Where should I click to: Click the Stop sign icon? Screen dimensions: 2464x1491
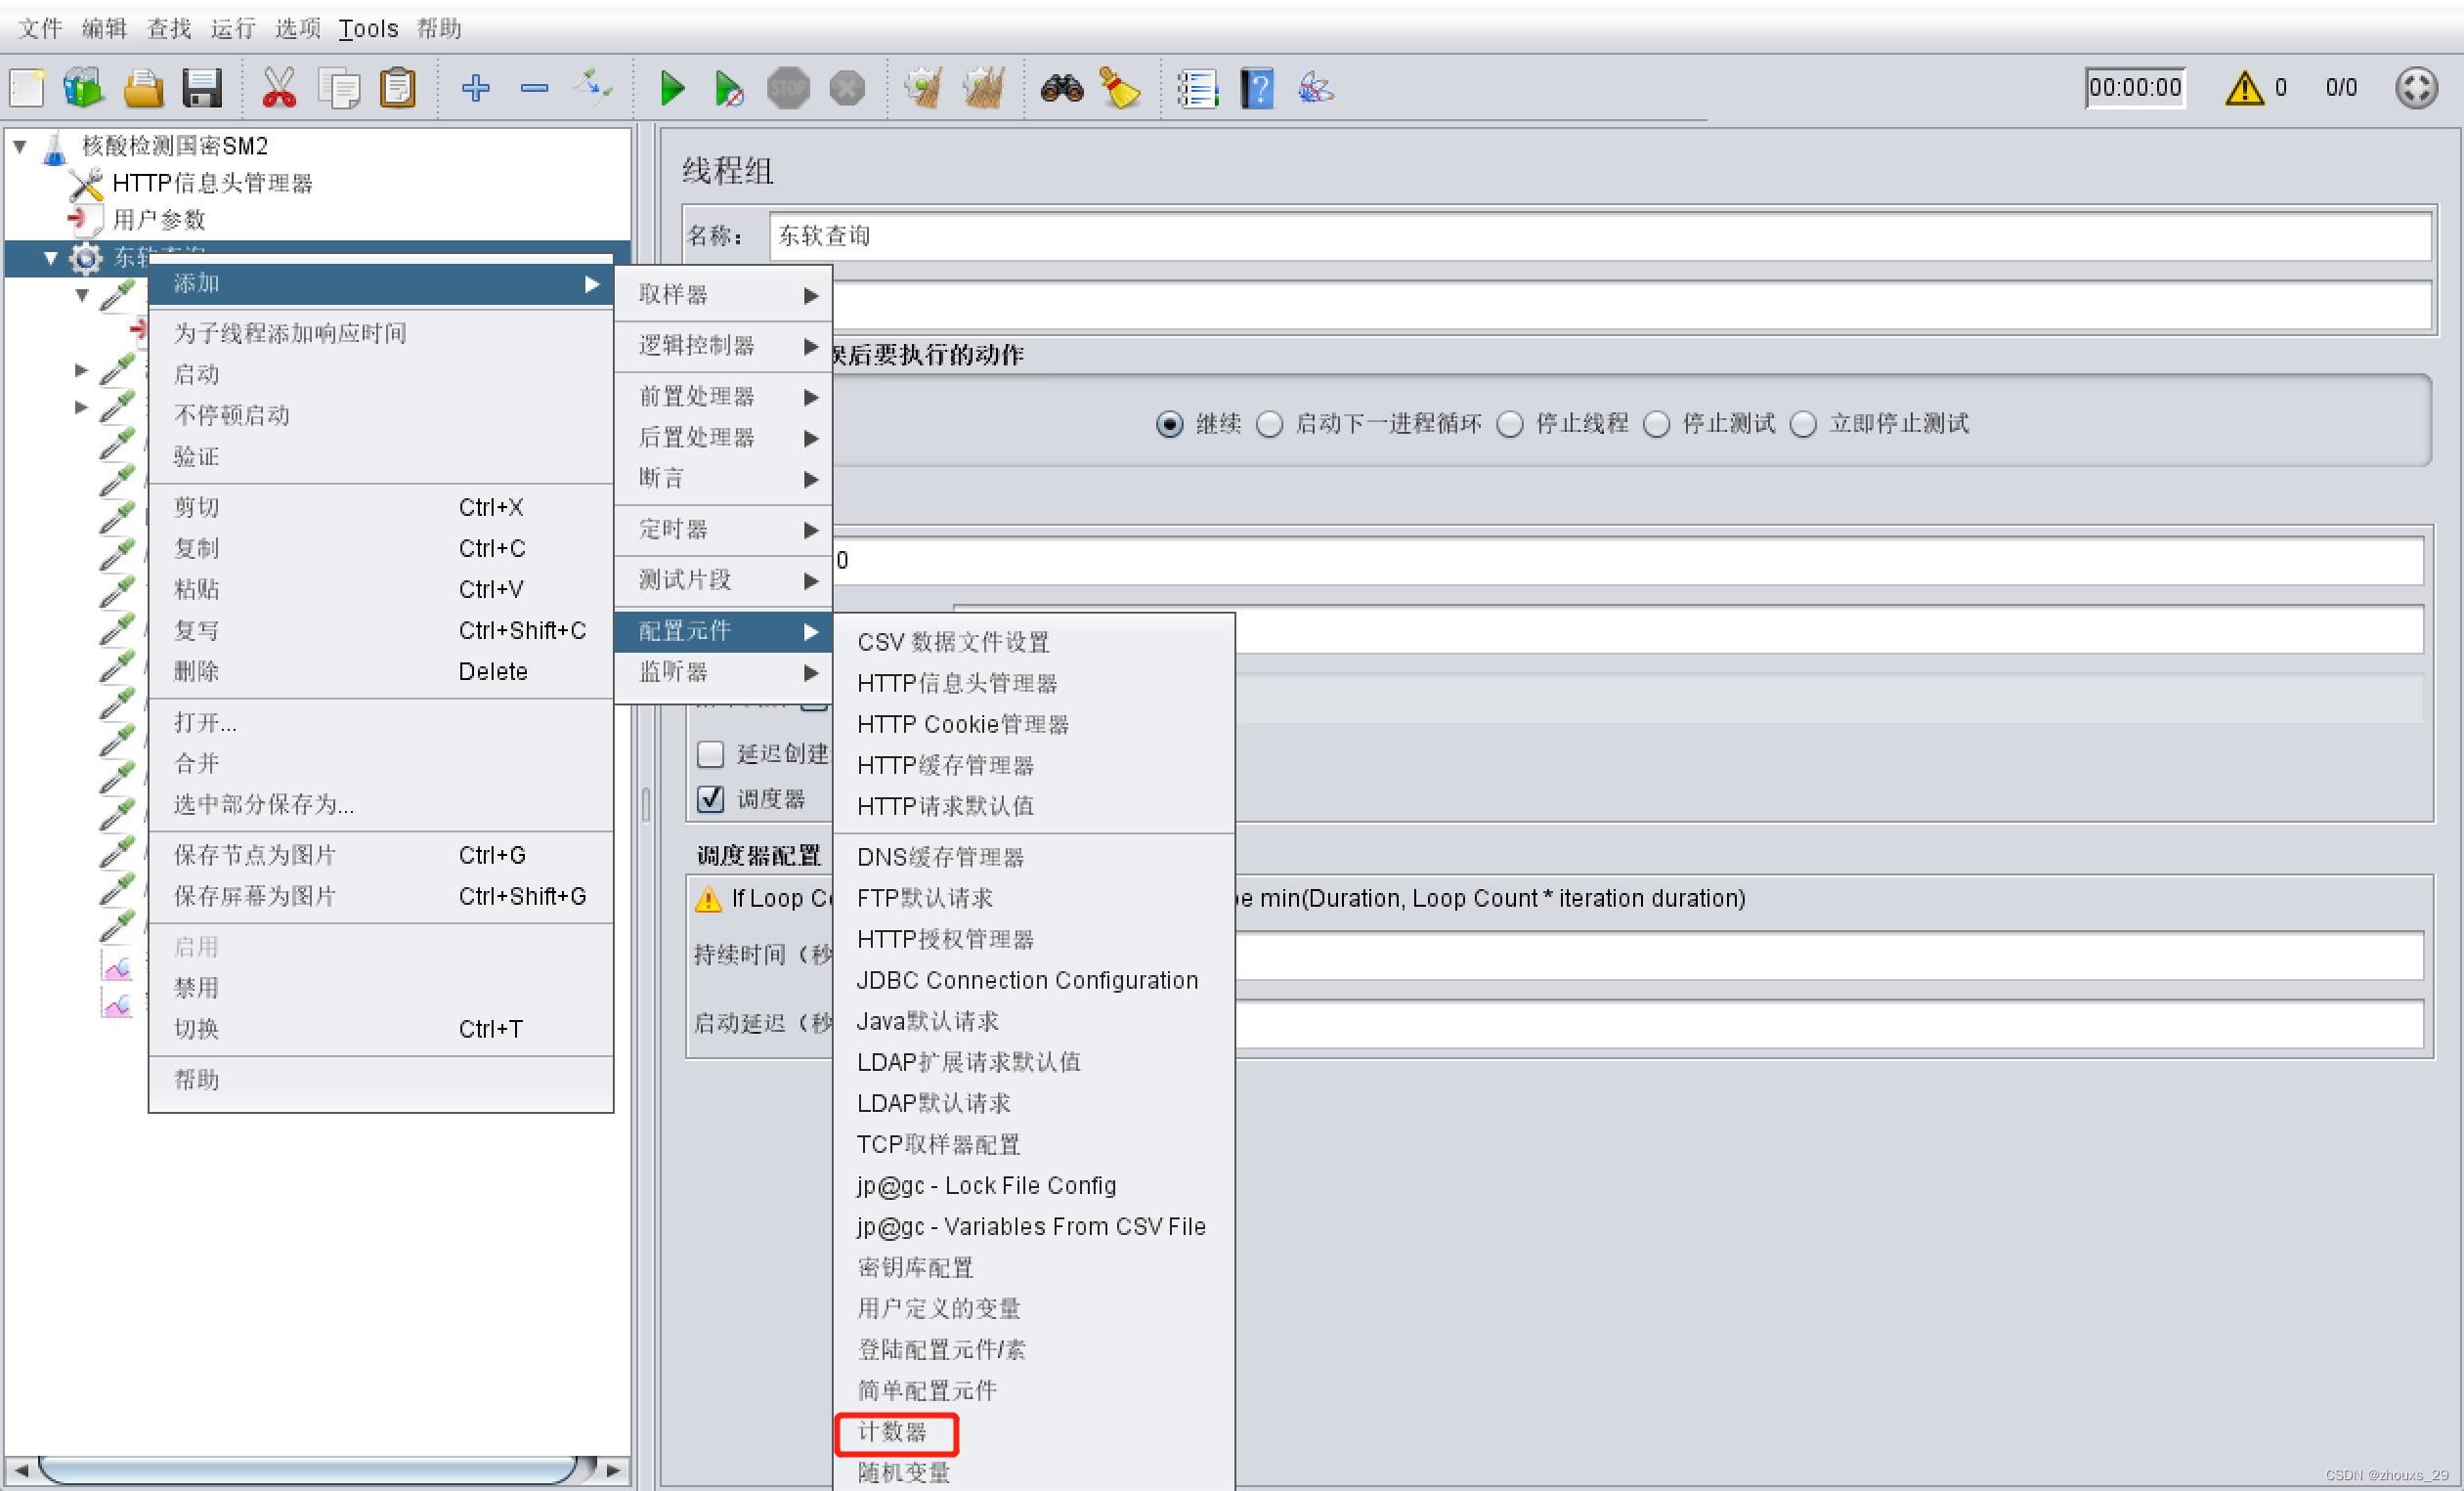788,88
